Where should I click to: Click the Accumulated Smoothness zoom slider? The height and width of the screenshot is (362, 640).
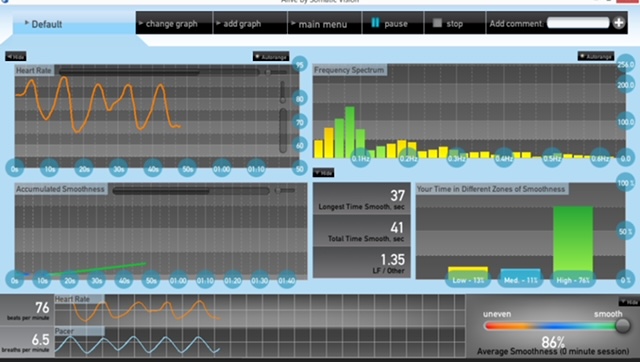[x=284, y=190]
